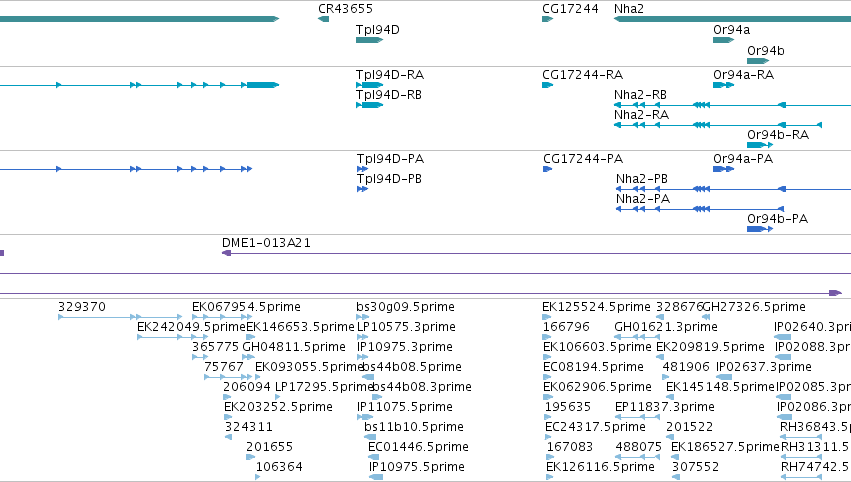Click the bs30g09.5prime EST label
The width and height of the screenshot is (851, 482).
click(x=405, y=307)
